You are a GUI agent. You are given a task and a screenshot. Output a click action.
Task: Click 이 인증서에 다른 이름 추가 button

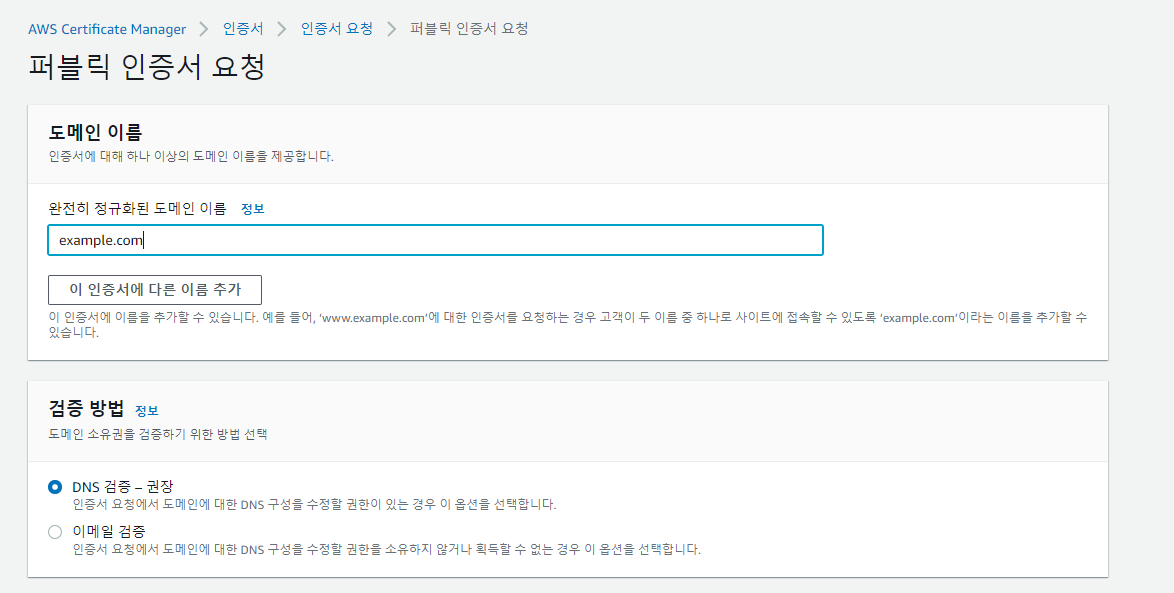[155, 290]
